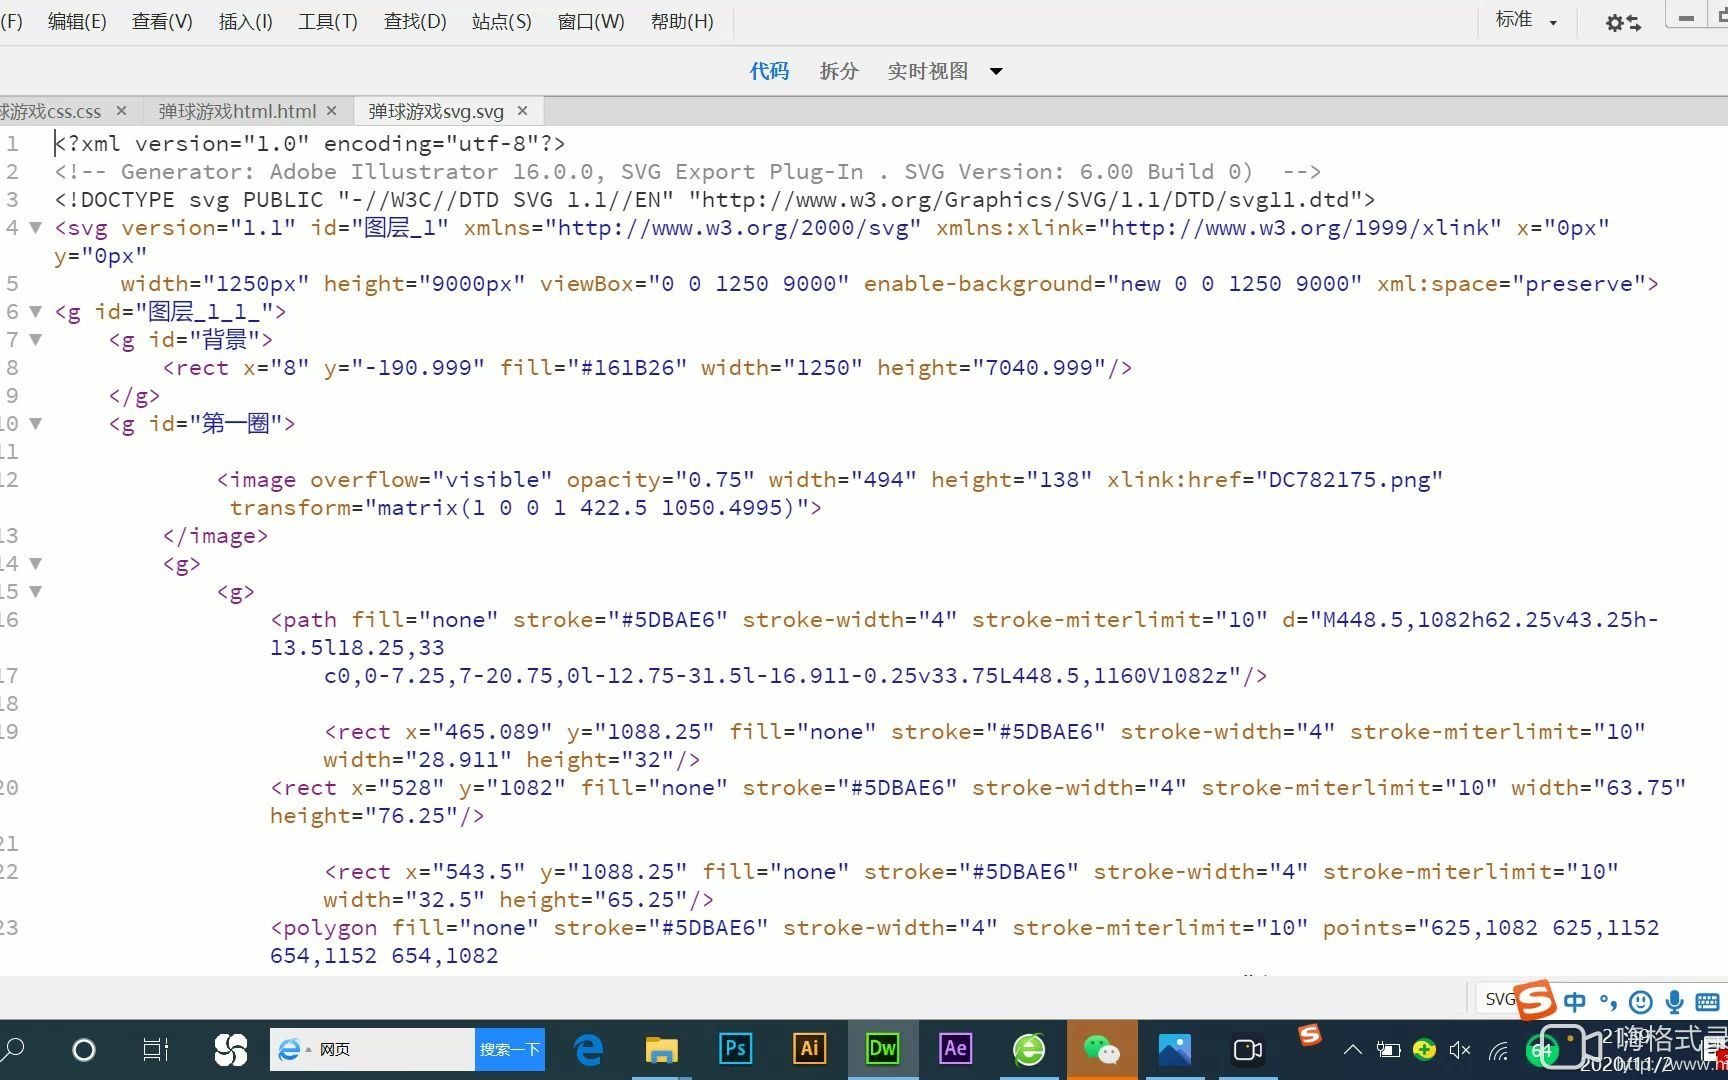The image size is (1728, 1080).
Task: Open the green 360 browser taskbar icon
Action: coord(1029,1049)
